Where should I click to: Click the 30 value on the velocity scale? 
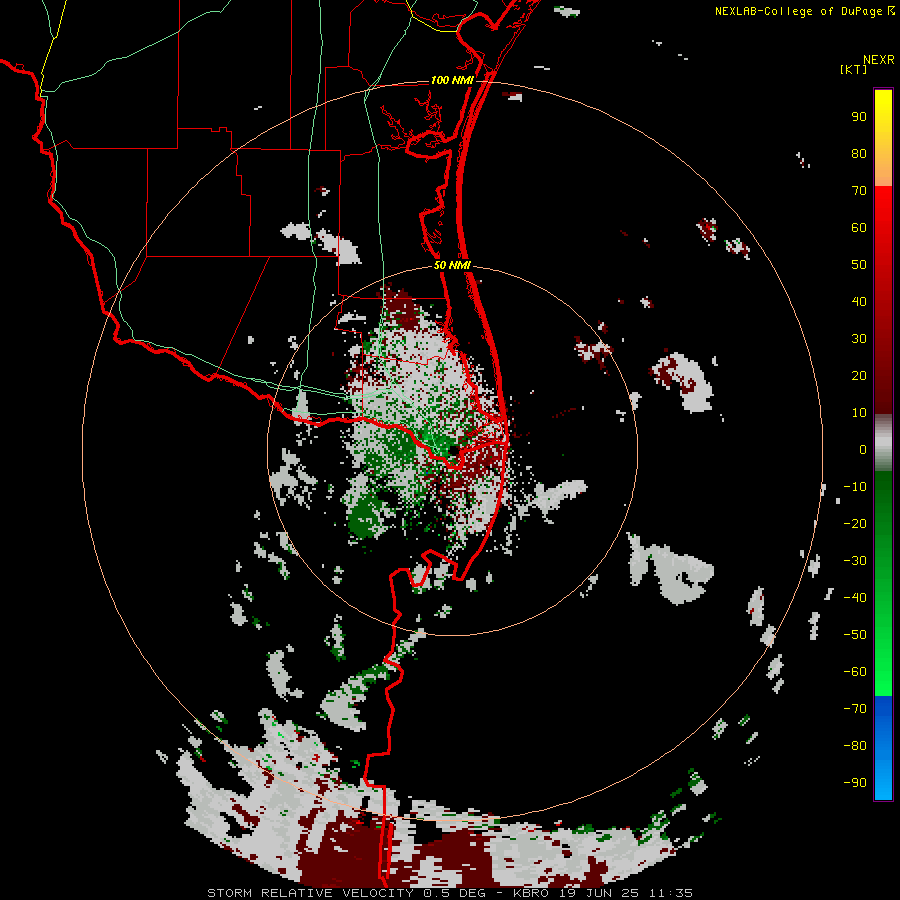tap(859, 339)
